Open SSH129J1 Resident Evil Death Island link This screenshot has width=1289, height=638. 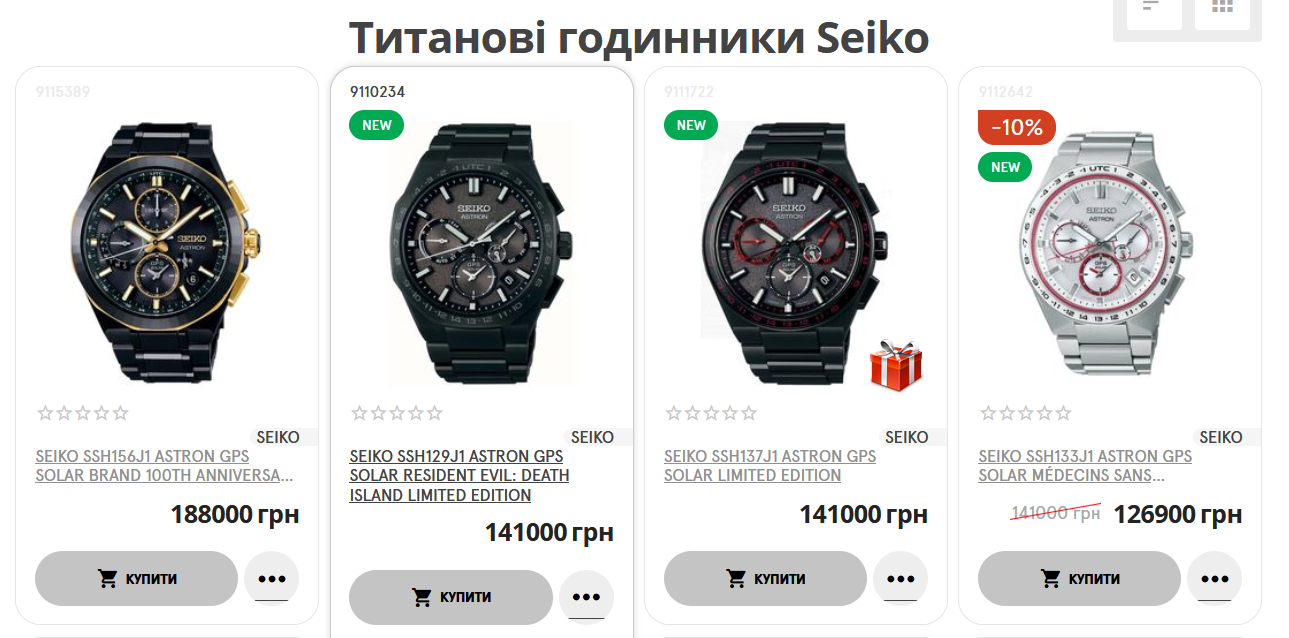tap(459, 476)
